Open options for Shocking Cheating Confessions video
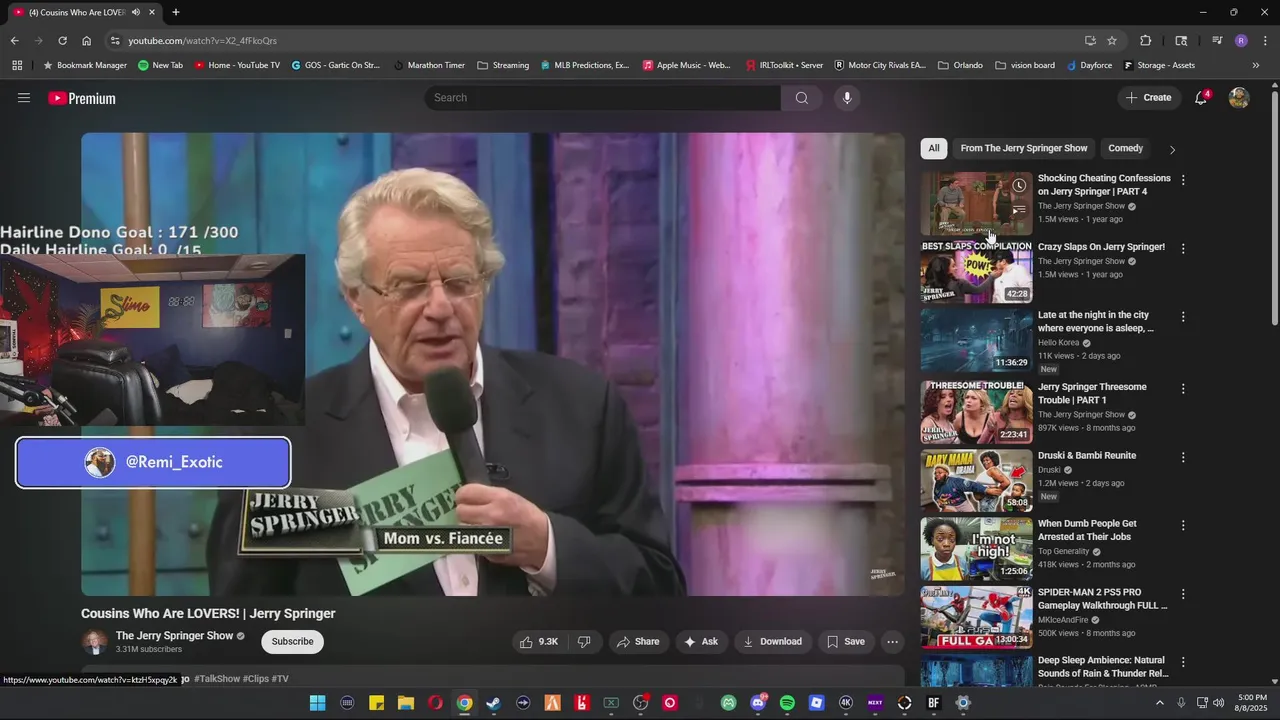 1183,180
